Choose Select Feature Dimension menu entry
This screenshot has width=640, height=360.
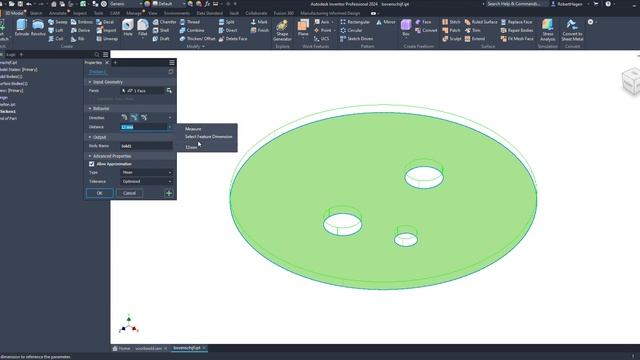(x=209, y=137)
